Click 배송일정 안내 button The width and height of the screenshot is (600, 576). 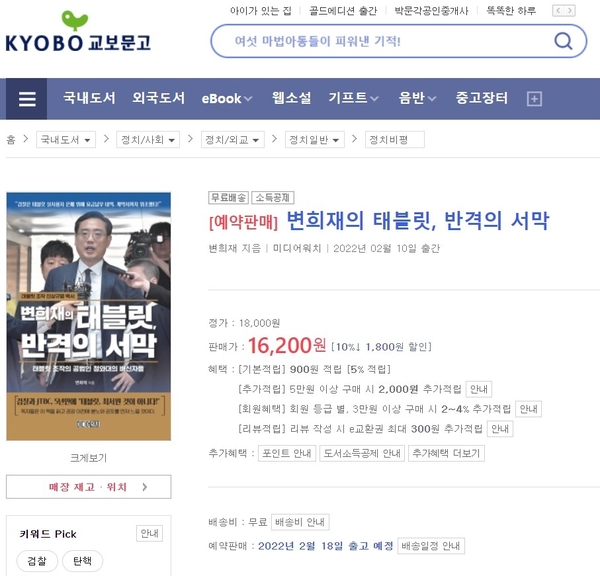pos(431,545)
